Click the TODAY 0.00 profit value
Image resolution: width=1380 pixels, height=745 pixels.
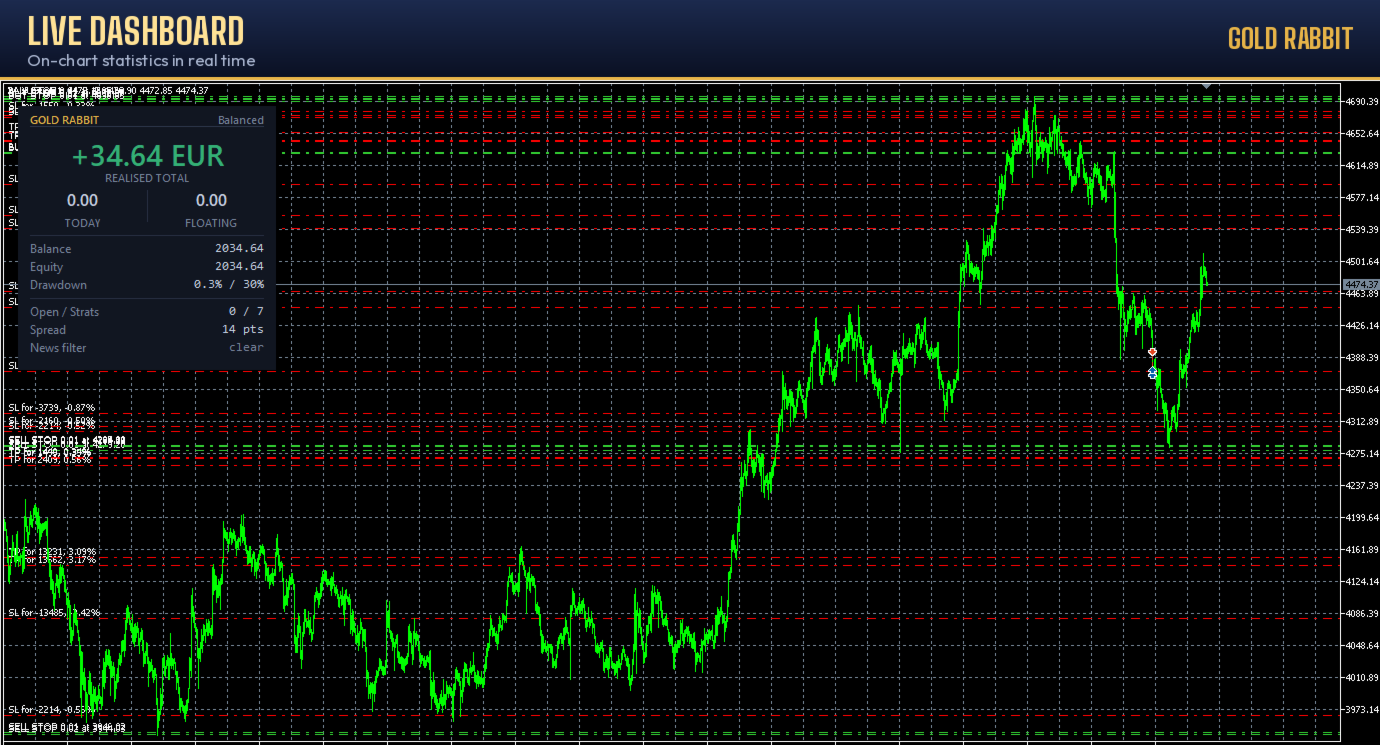[x=82, y=201]
